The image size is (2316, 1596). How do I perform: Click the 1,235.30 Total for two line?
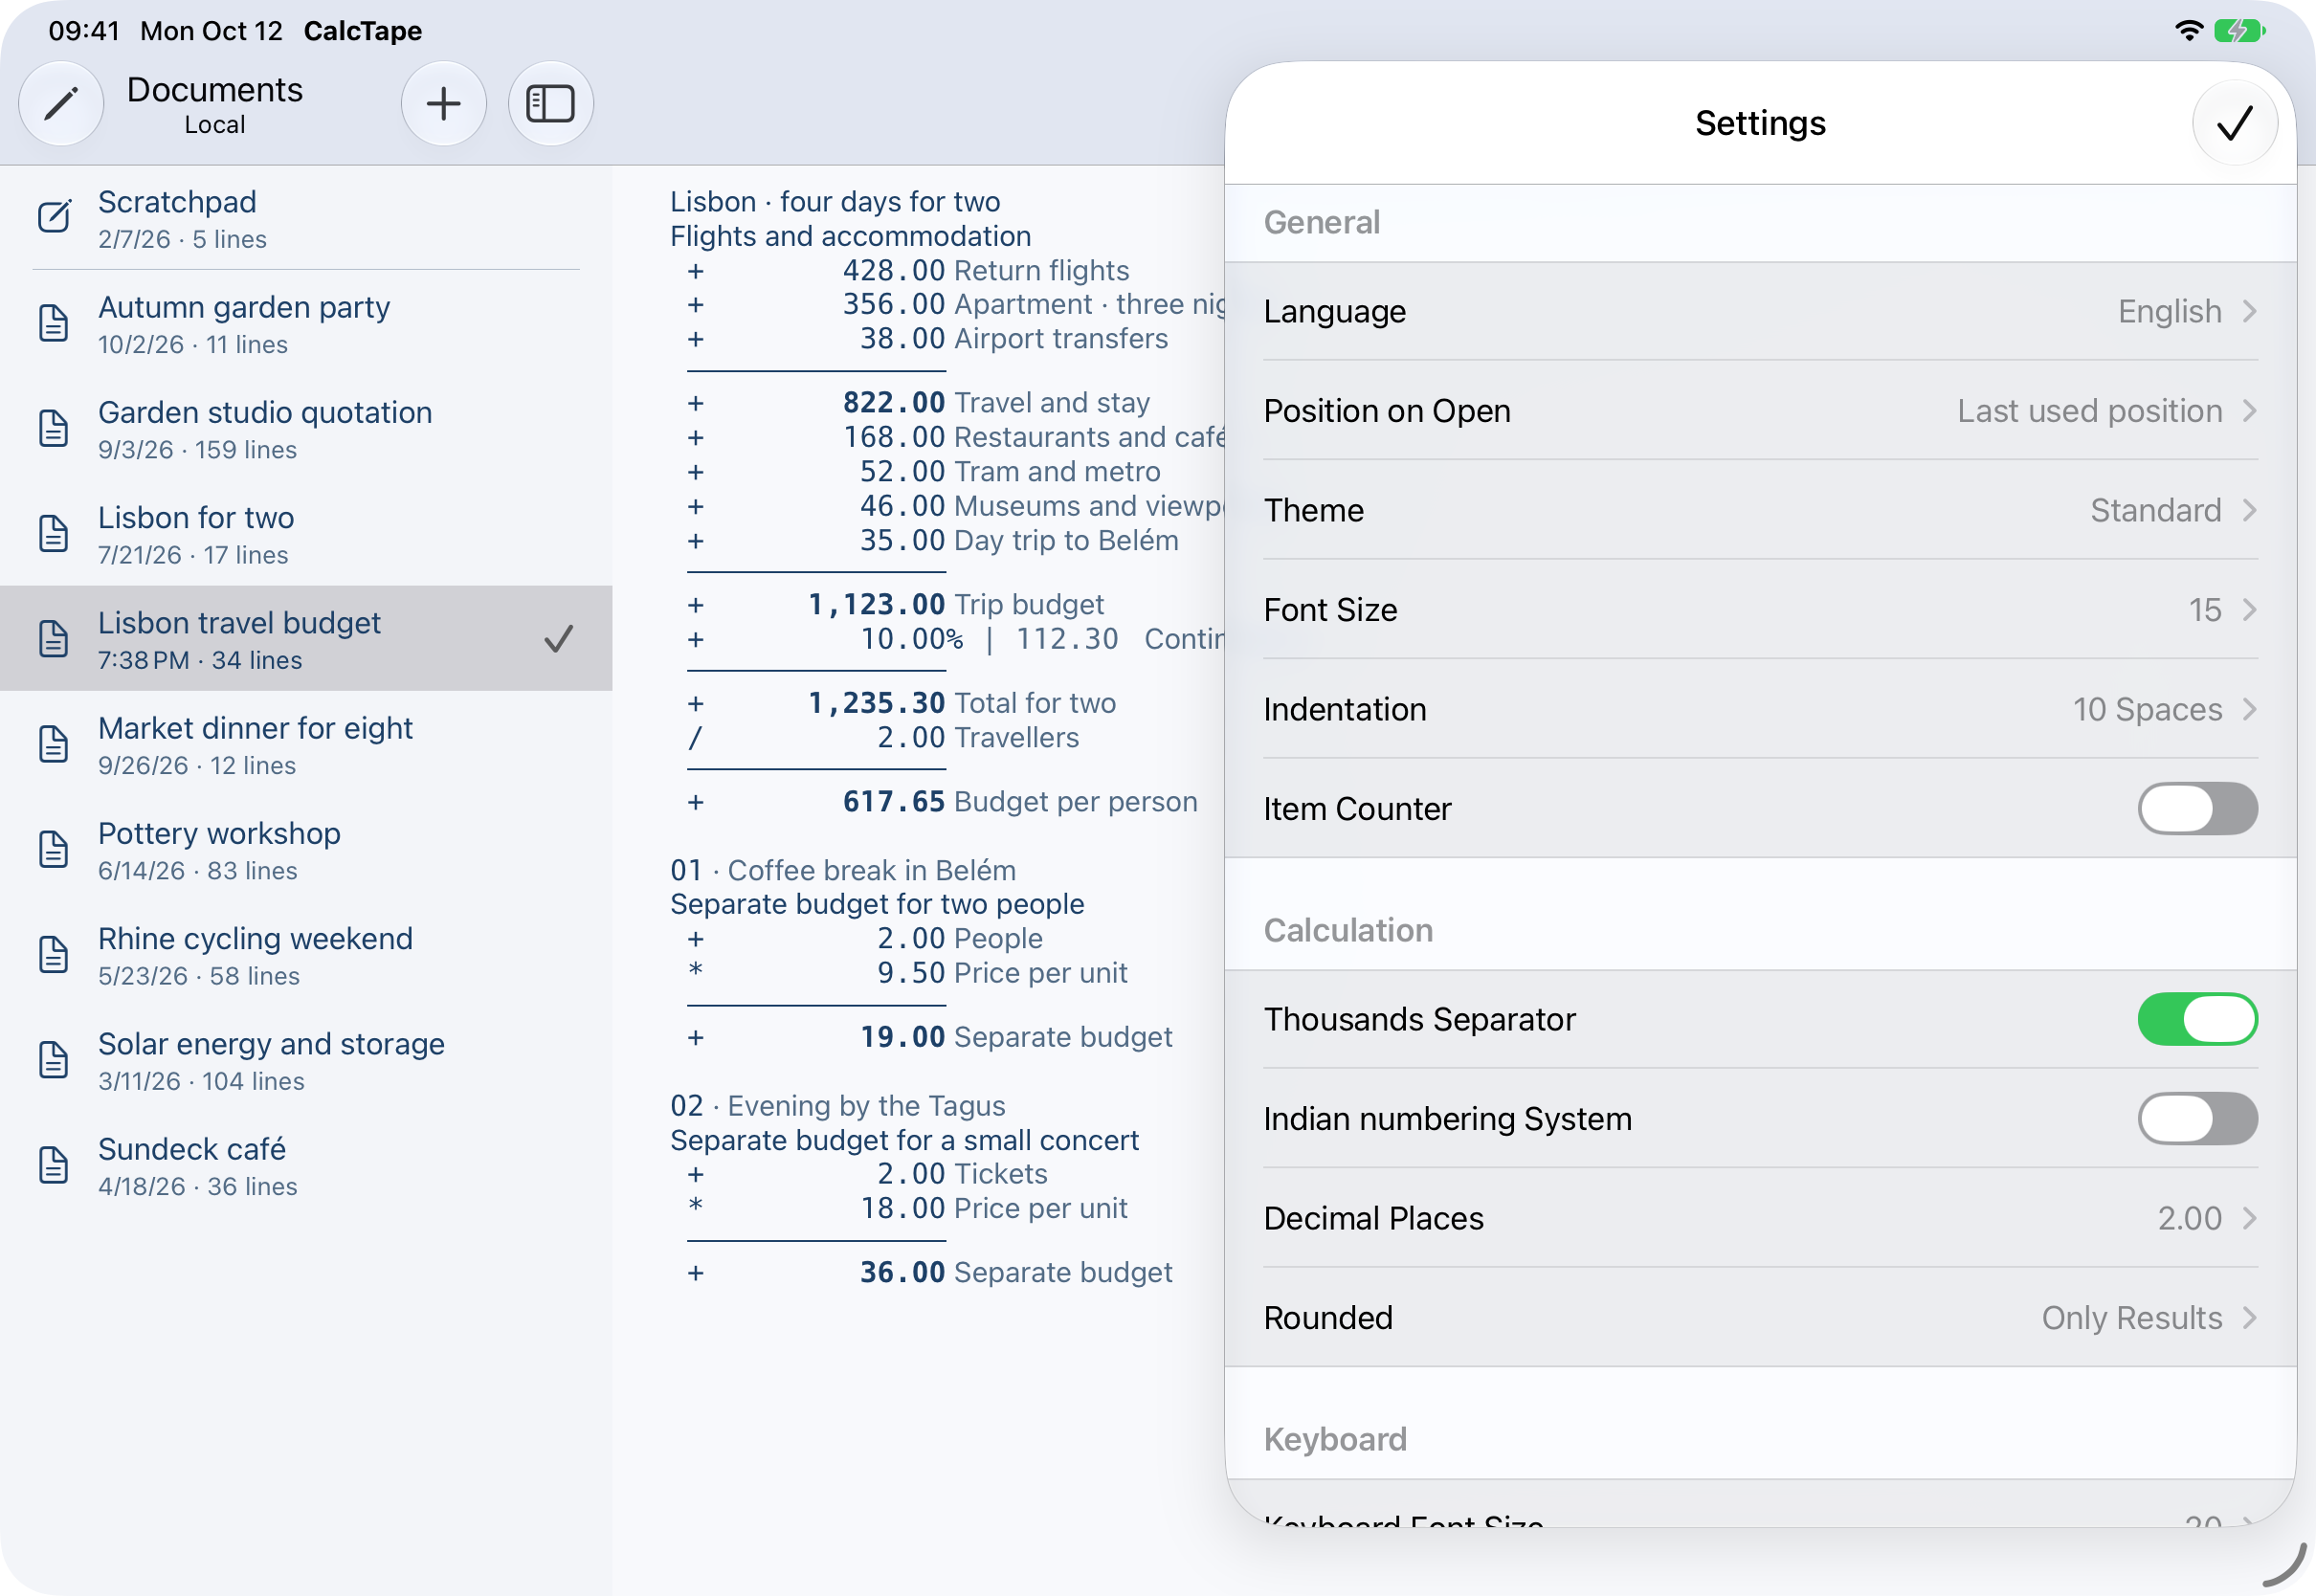coord(901,704)
